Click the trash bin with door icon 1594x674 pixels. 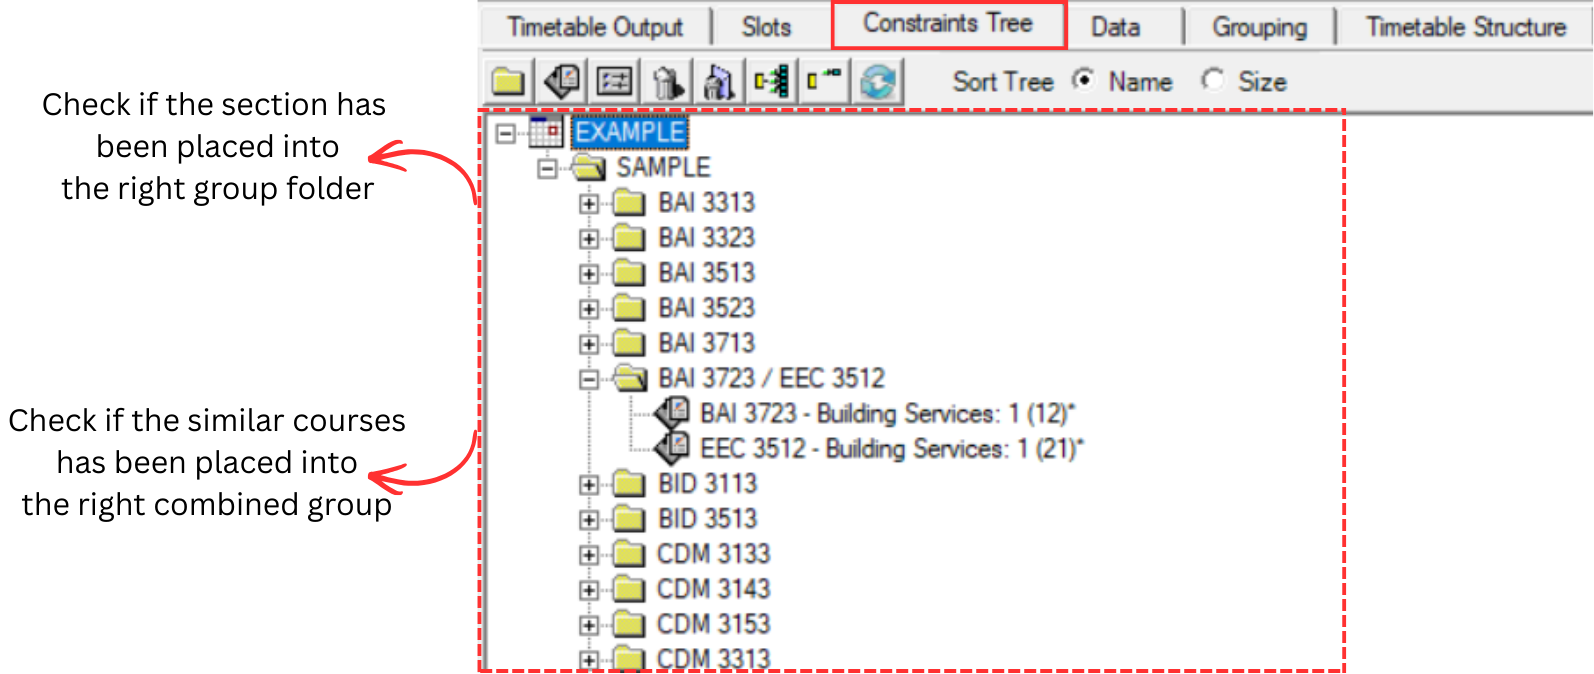tap(718, 81)
